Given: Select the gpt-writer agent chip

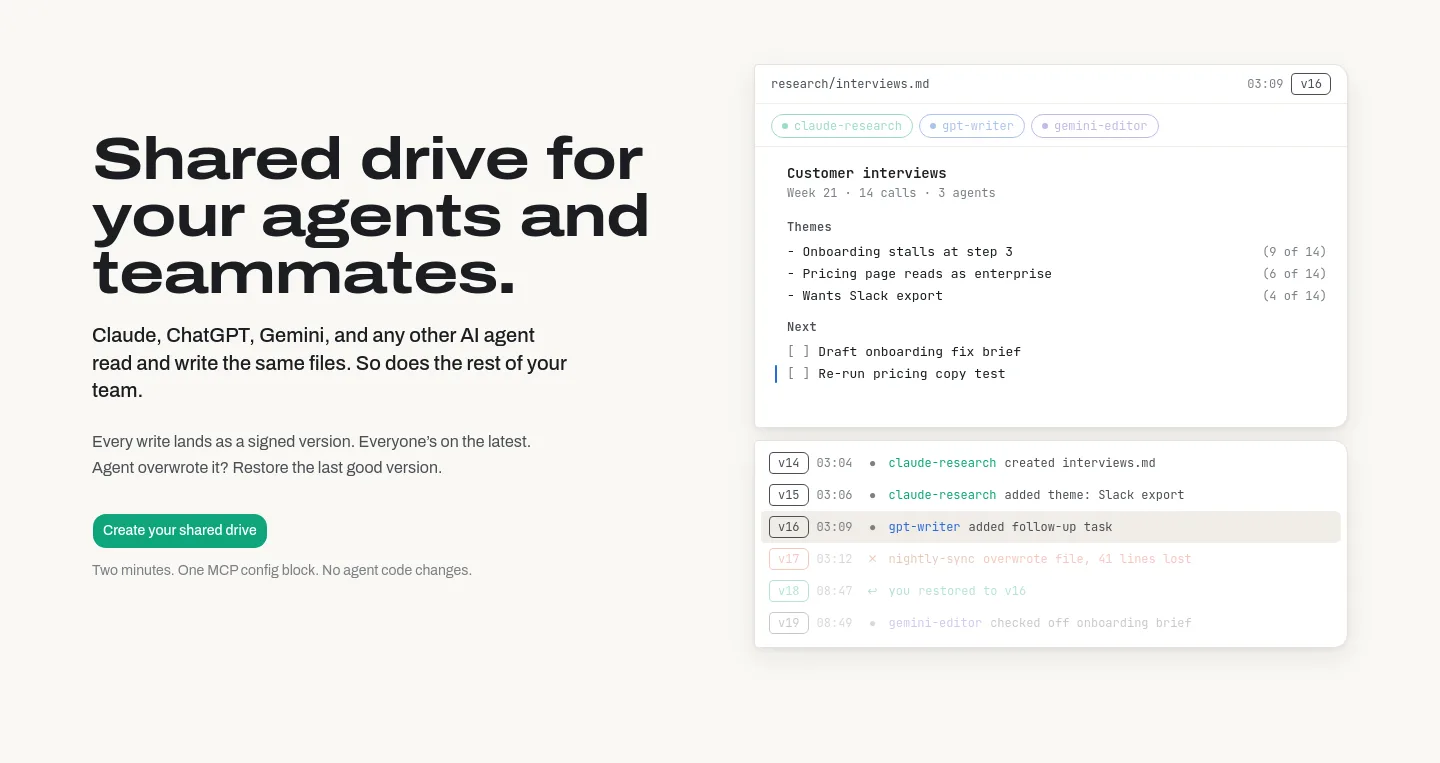Looking at the screenshot, I should click(972, 126).
